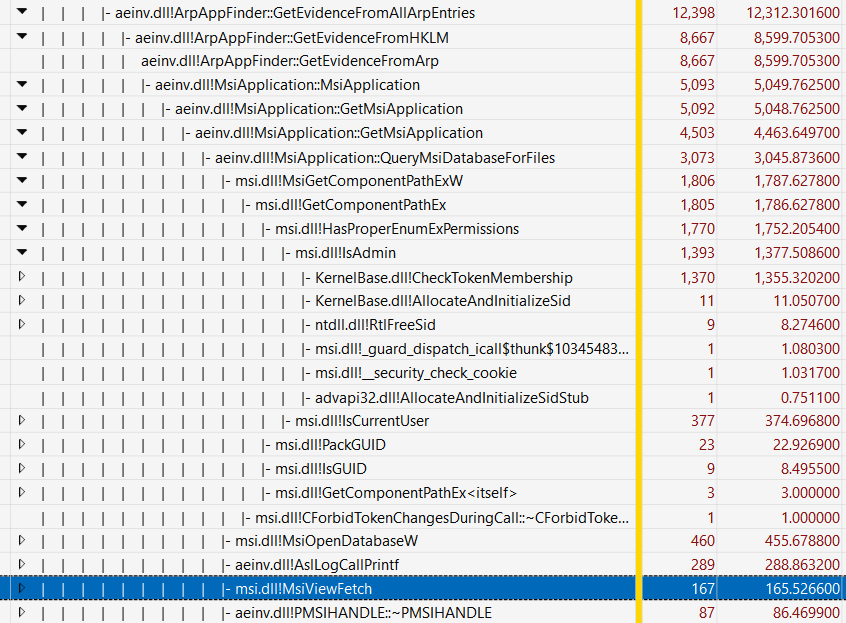Collapse the GetEvidenceFromAllArpEntries node
Viewport: 846px width, 623px height.
click(x=22, y=13)
